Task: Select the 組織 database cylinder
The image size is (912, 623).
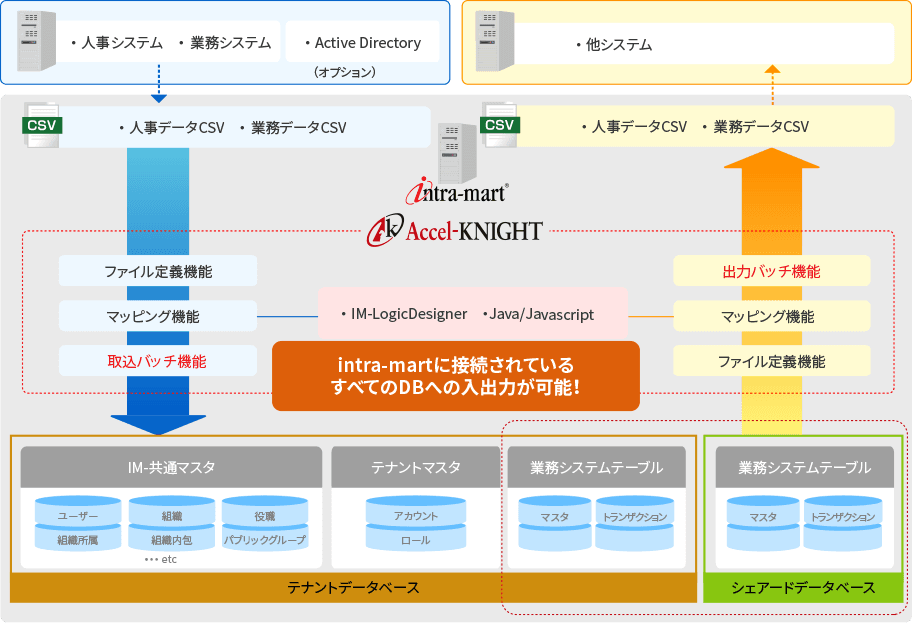Action: (x=172, y=512)
